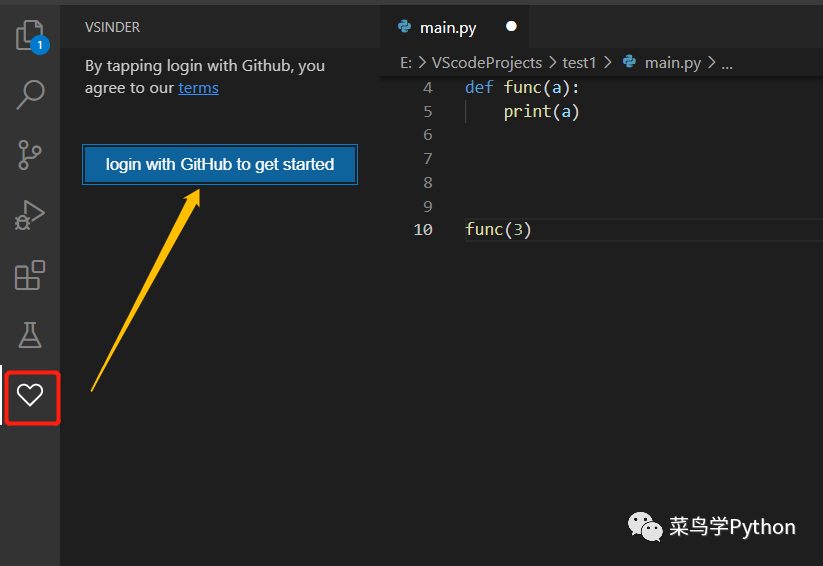Screen dimensions: 823x566
Task: Open the Testing flask icon view
Action: (x=30, y=335)
